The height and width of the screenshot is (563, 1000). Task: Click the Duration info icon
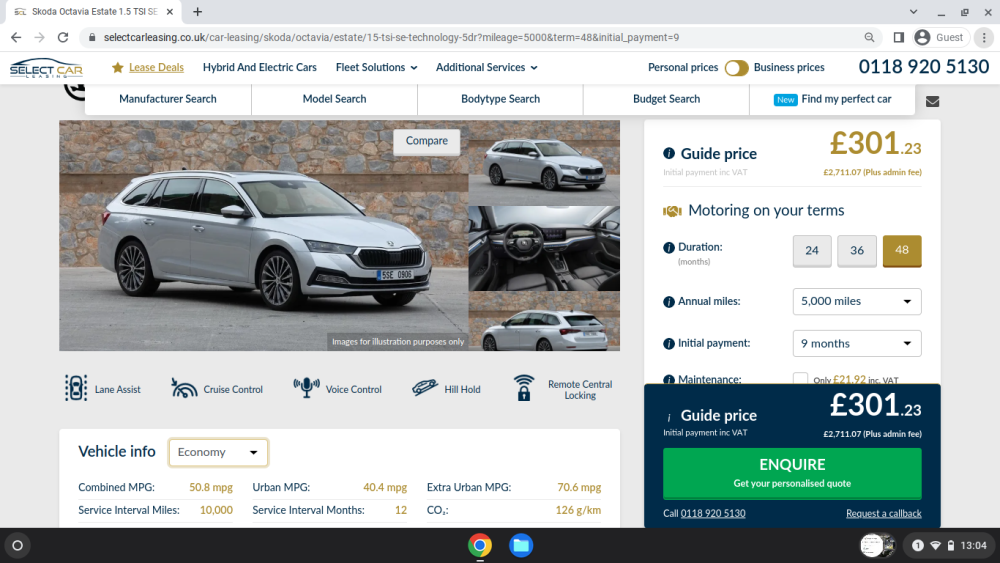[669, 247]
